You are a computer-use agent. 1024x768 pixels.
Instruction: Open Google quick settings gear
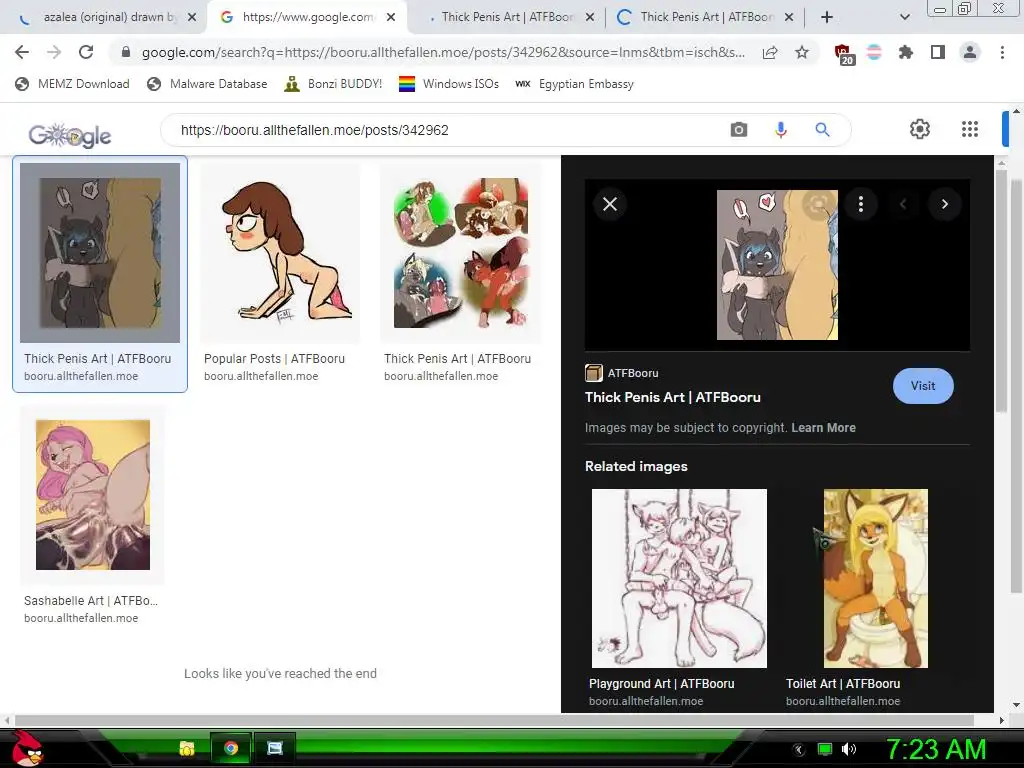920,129
